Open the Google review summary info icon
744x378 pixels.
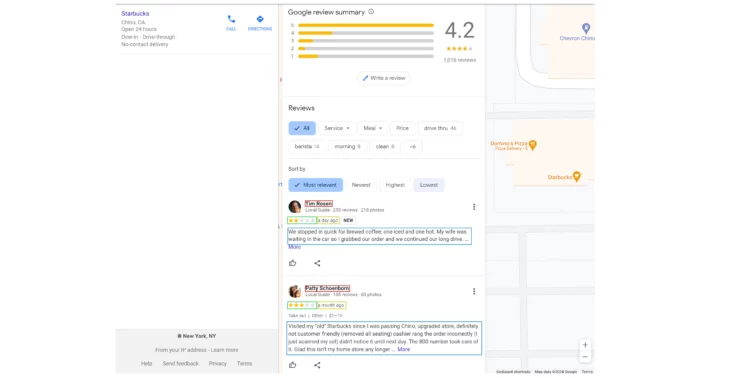point(371,12)
